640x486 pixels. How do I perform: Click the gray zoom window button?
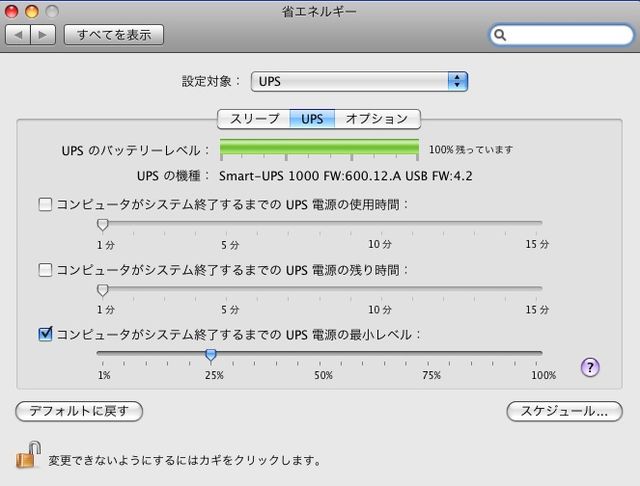tap(52, 11)
